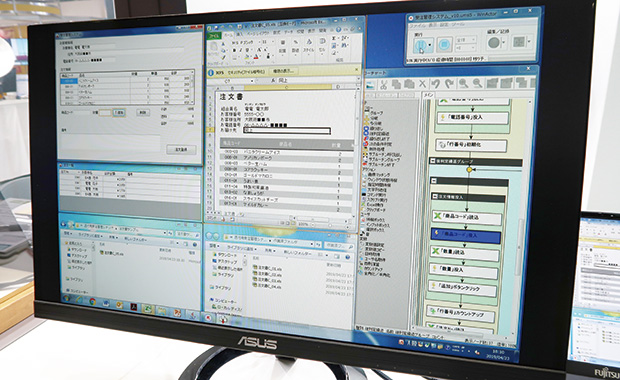The height and width of the screenshot is (380, 620).
Task: Click the 注文登録 button in the order form
Action: point(181,149)
